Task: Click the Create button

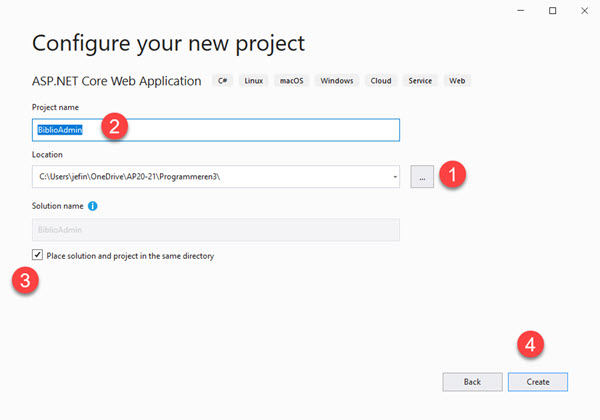Action: point(538,382)
